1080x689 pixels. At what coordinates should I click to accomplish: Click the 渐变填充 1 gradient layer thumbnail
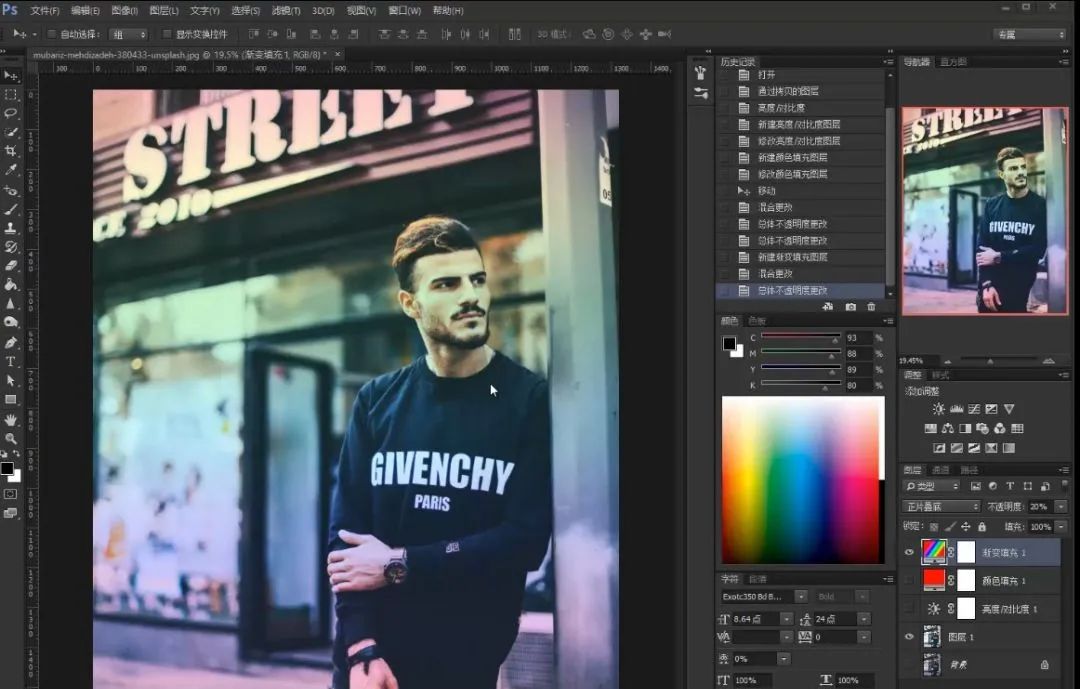pyautogui.click(x=934, y=552)
